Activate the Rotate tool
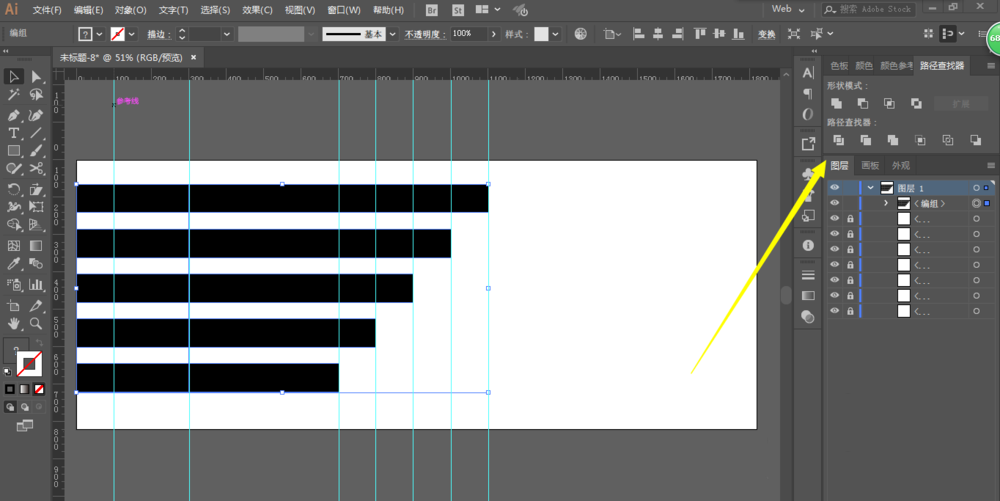The width and height of the screenshot is (1000, 501). tap(13, 189)
